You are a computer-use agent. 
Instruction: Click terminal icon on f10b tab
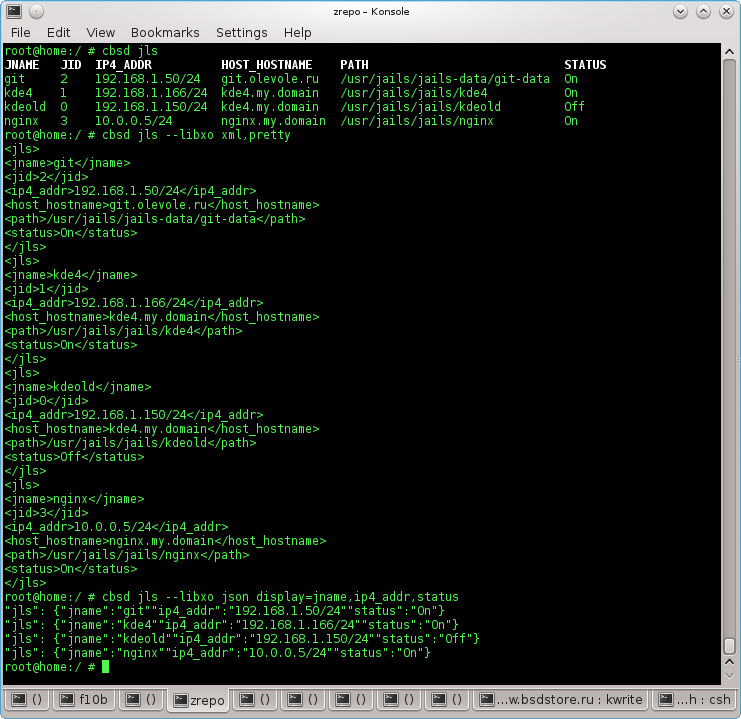(x=67, y=699)
